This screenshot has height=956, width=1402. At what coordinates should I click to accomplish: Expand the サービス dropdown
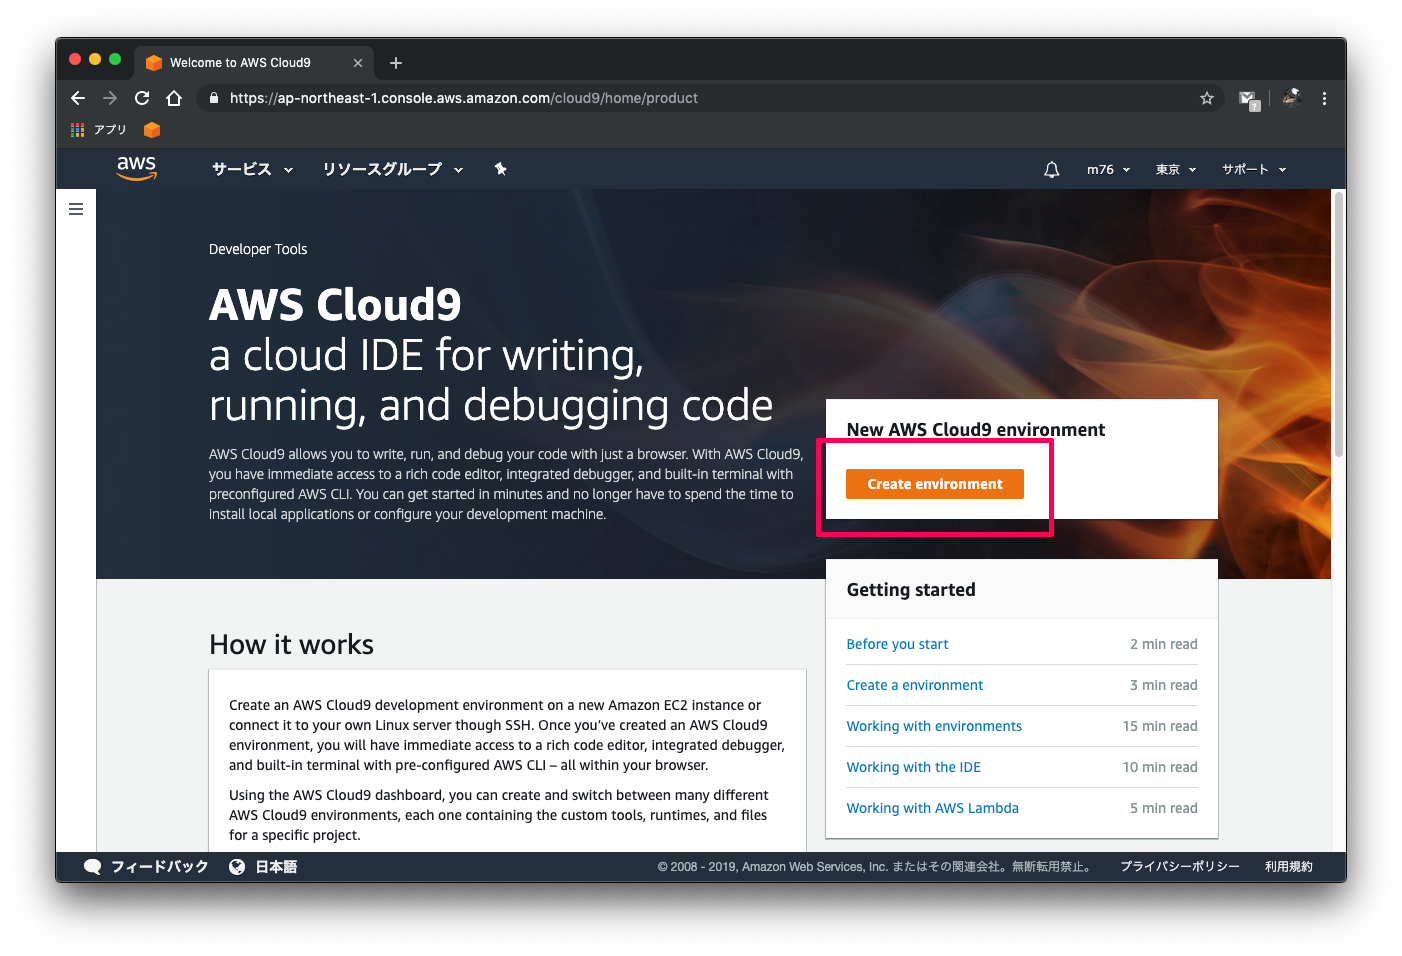[252, 169]
